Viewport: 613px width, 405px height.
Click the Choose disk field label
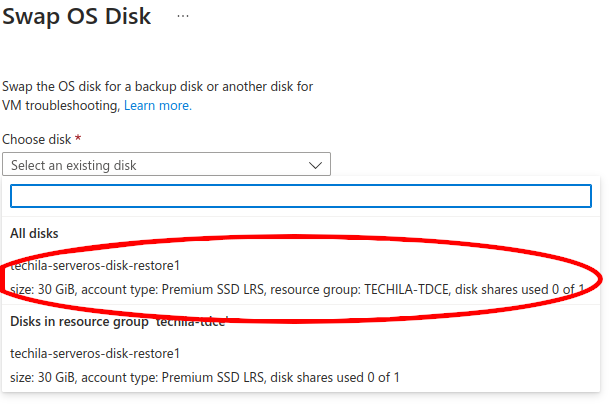point(37,141)
